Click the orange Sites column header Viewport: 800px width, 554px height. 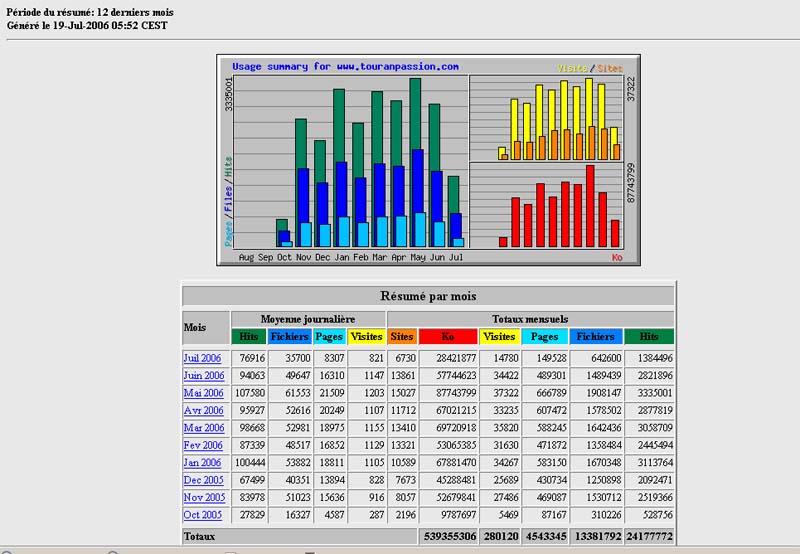(x=402, y=336)
